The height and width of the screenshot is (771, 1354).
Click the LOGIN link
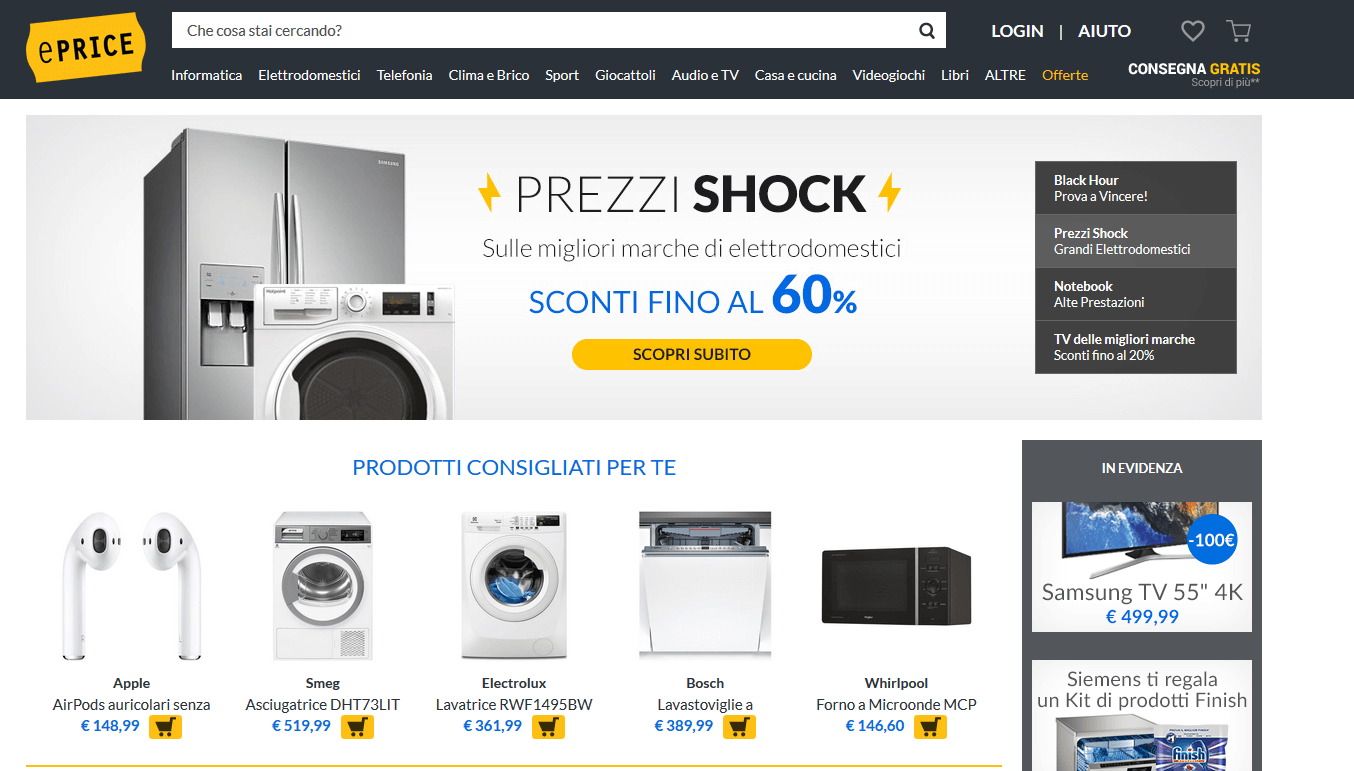pos(1017,31)
